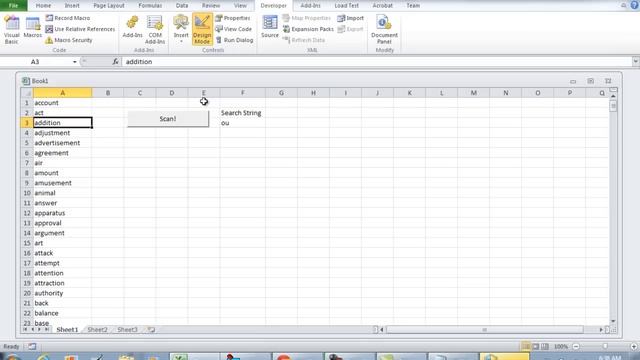Switch to Page Break Preview in status bar
The image size is (640, 360).
(545, 347)
